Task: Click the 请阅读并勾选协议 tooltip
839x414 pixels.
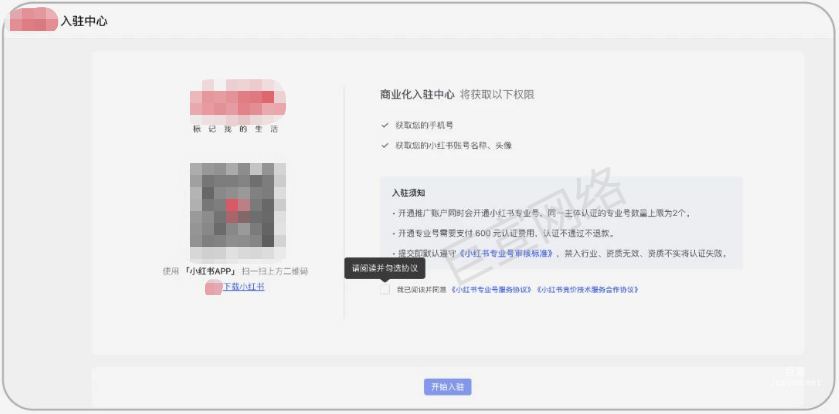Action: pyautogui.click(x=385, y=269)
